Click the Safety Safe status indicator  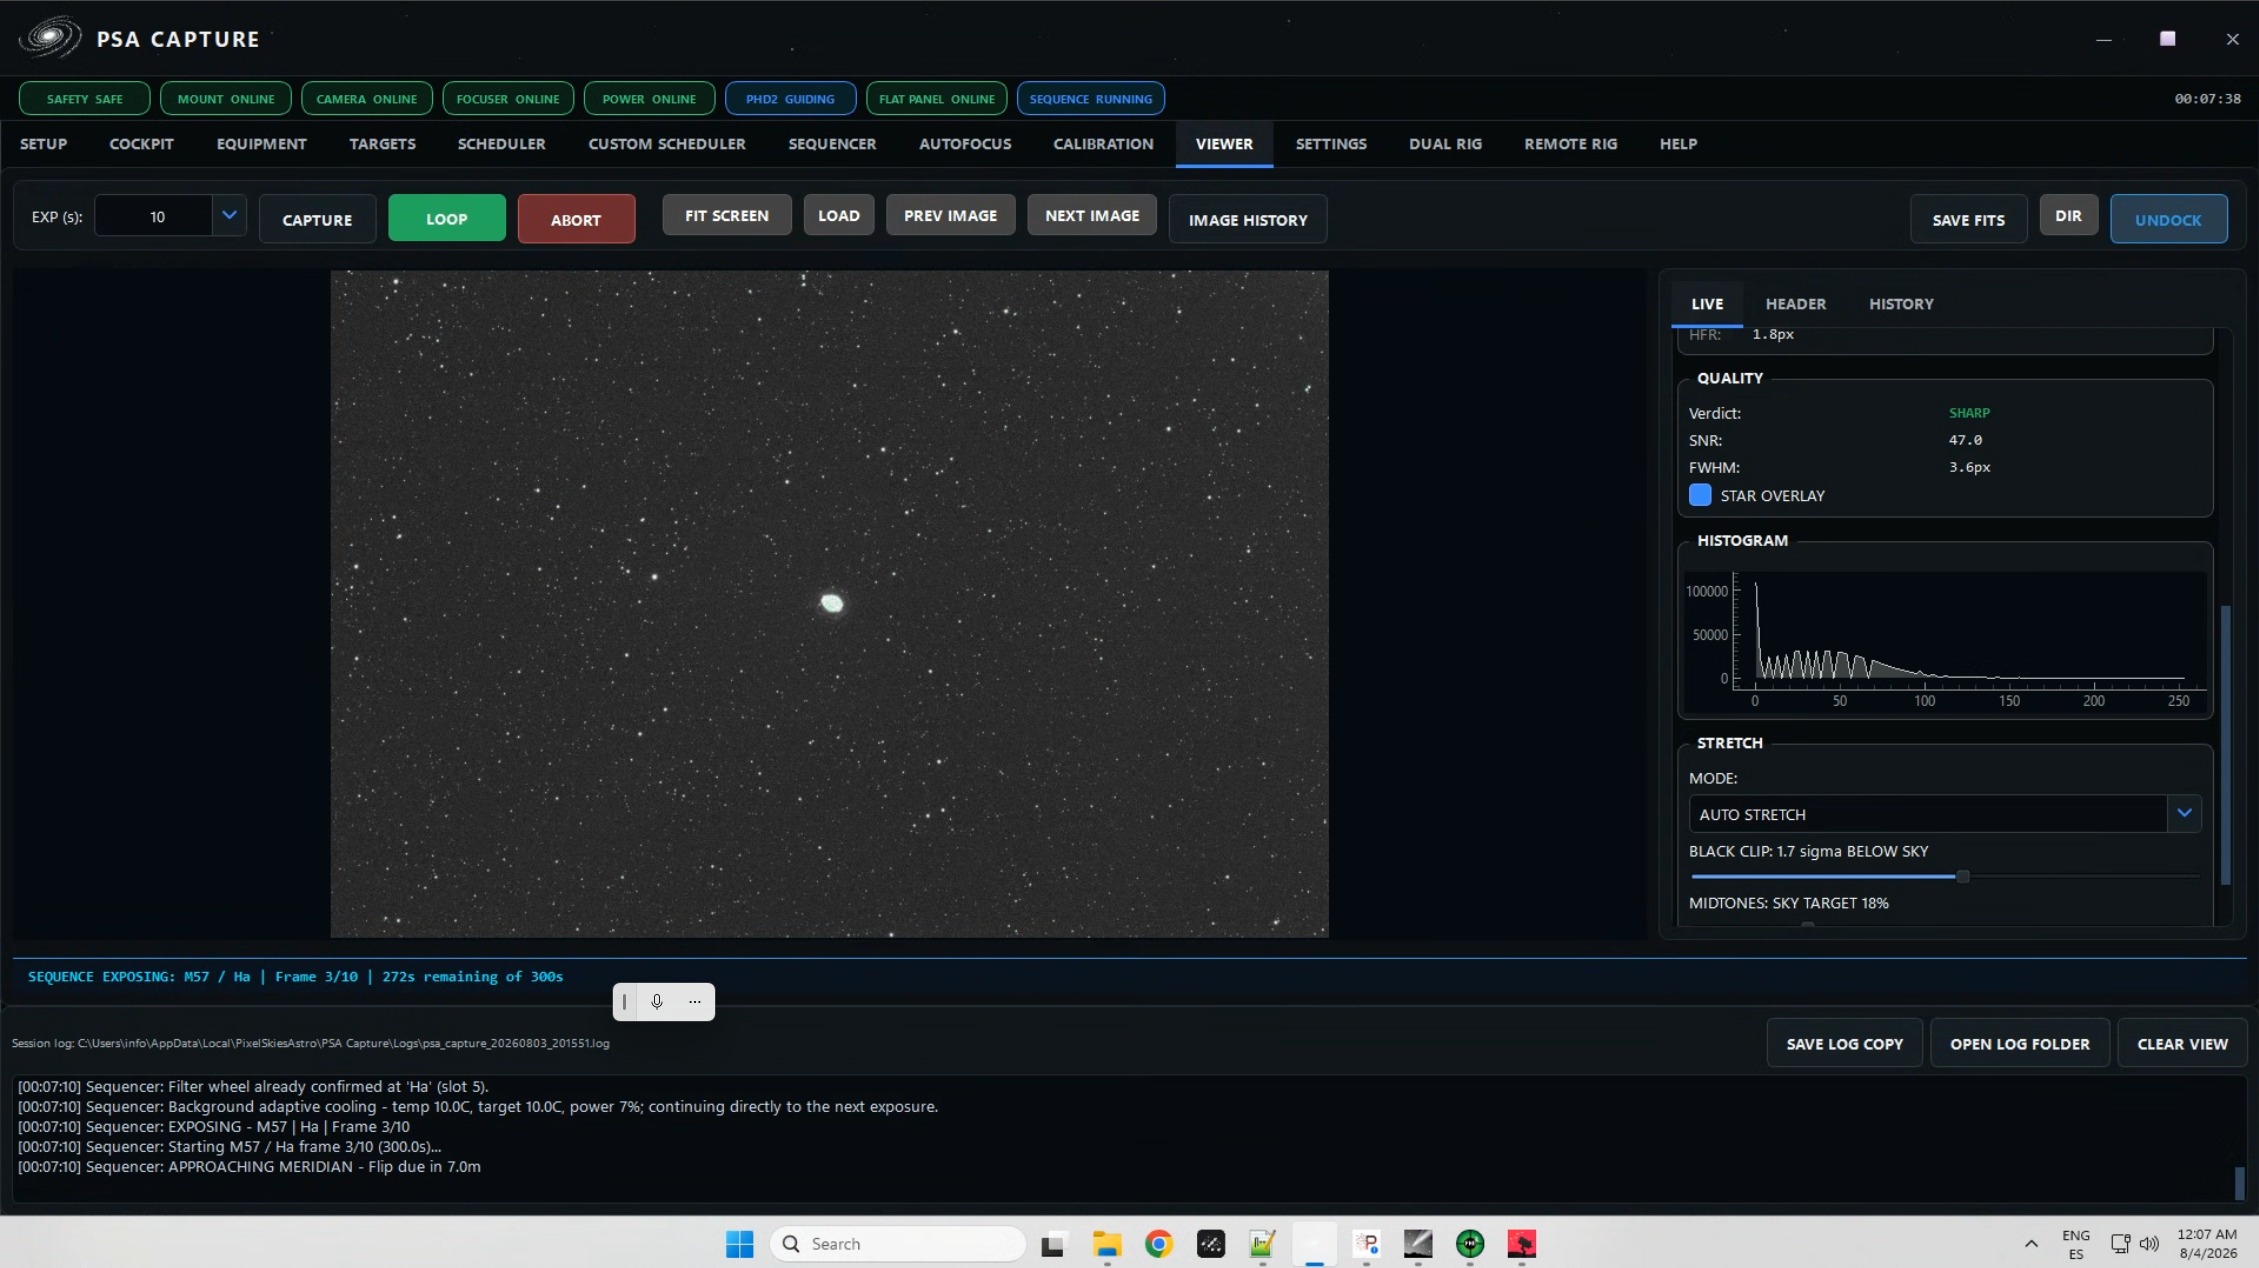coord(85,98)
